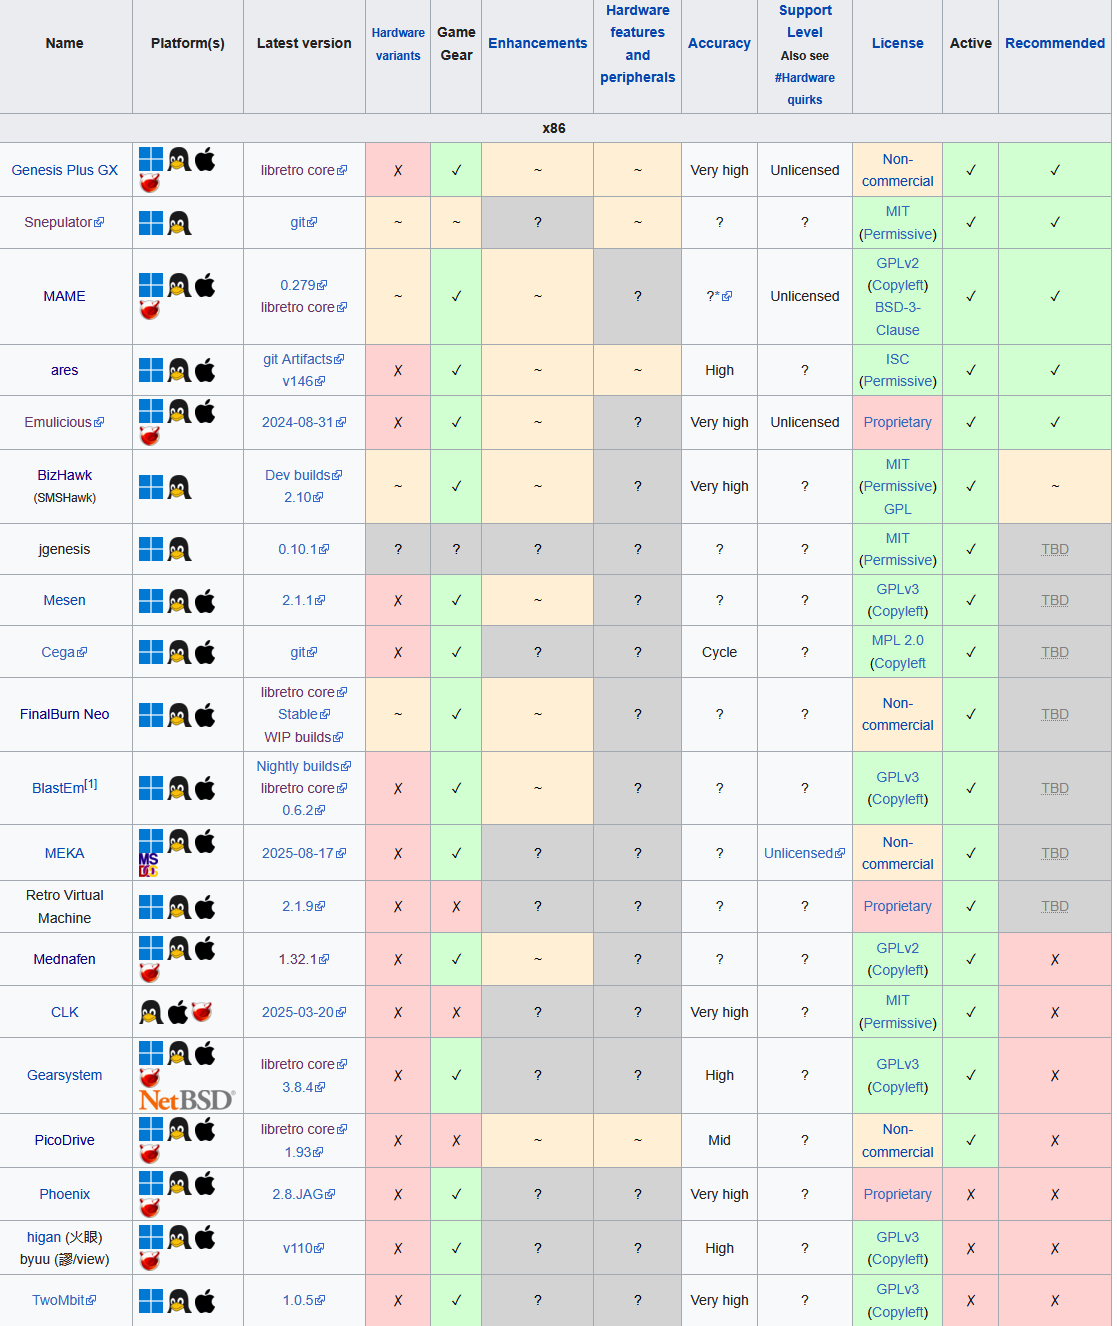Open Phoenix 2.8.JAG version link
This screenshot has height=1326, width=1117.
tap(304, 1194)
